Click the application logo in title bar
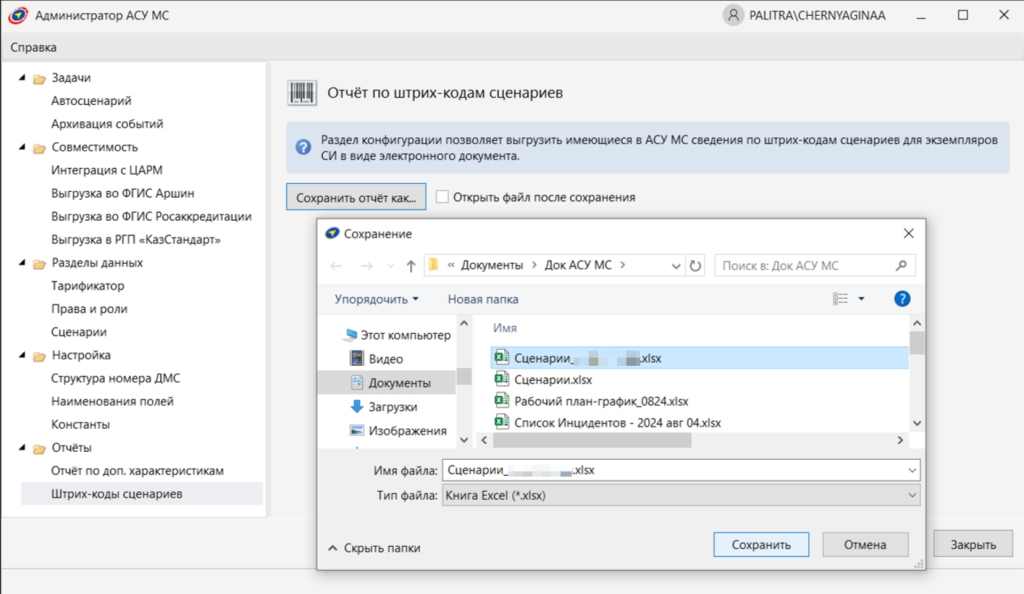Image resolution: width=1024 pixels, height=594 pixels. click(x=18, y=15)
